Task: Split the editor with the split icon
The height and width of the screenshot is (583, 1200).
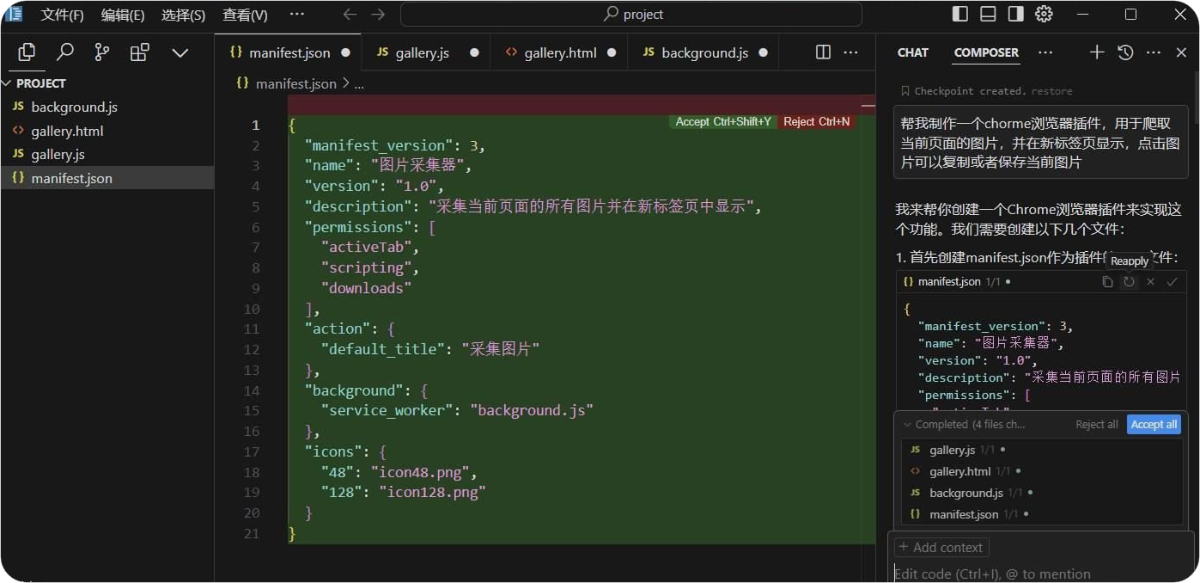Action: point(823,52)
